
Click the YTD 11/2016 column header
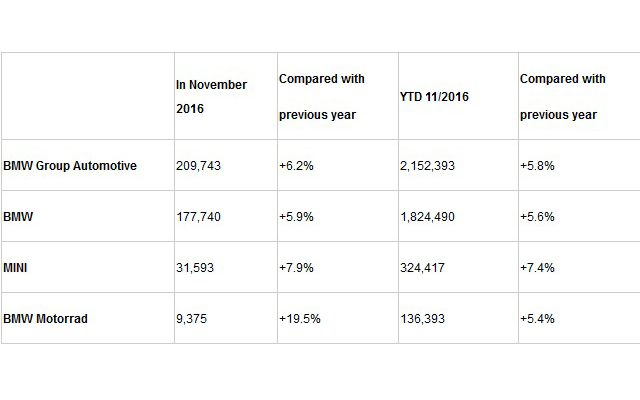pos(436,97)
